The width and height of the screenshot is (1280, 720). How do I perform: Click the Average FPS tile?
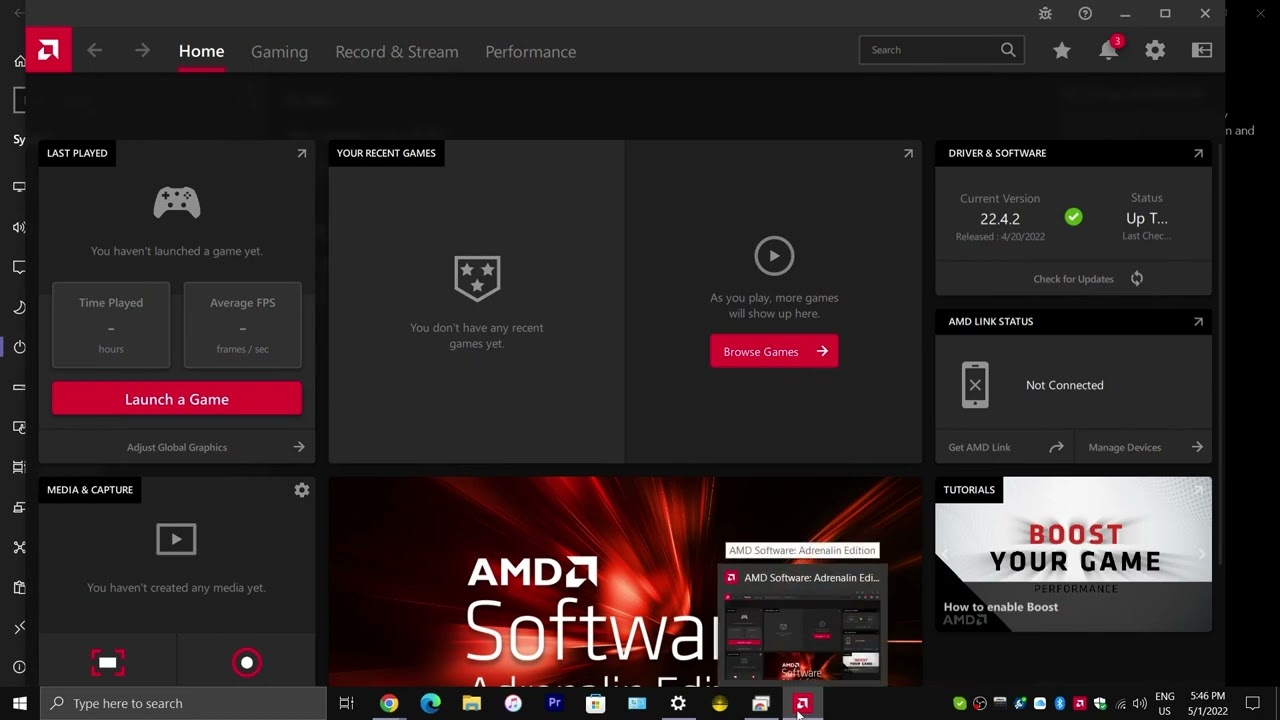(x=242, y=325)
